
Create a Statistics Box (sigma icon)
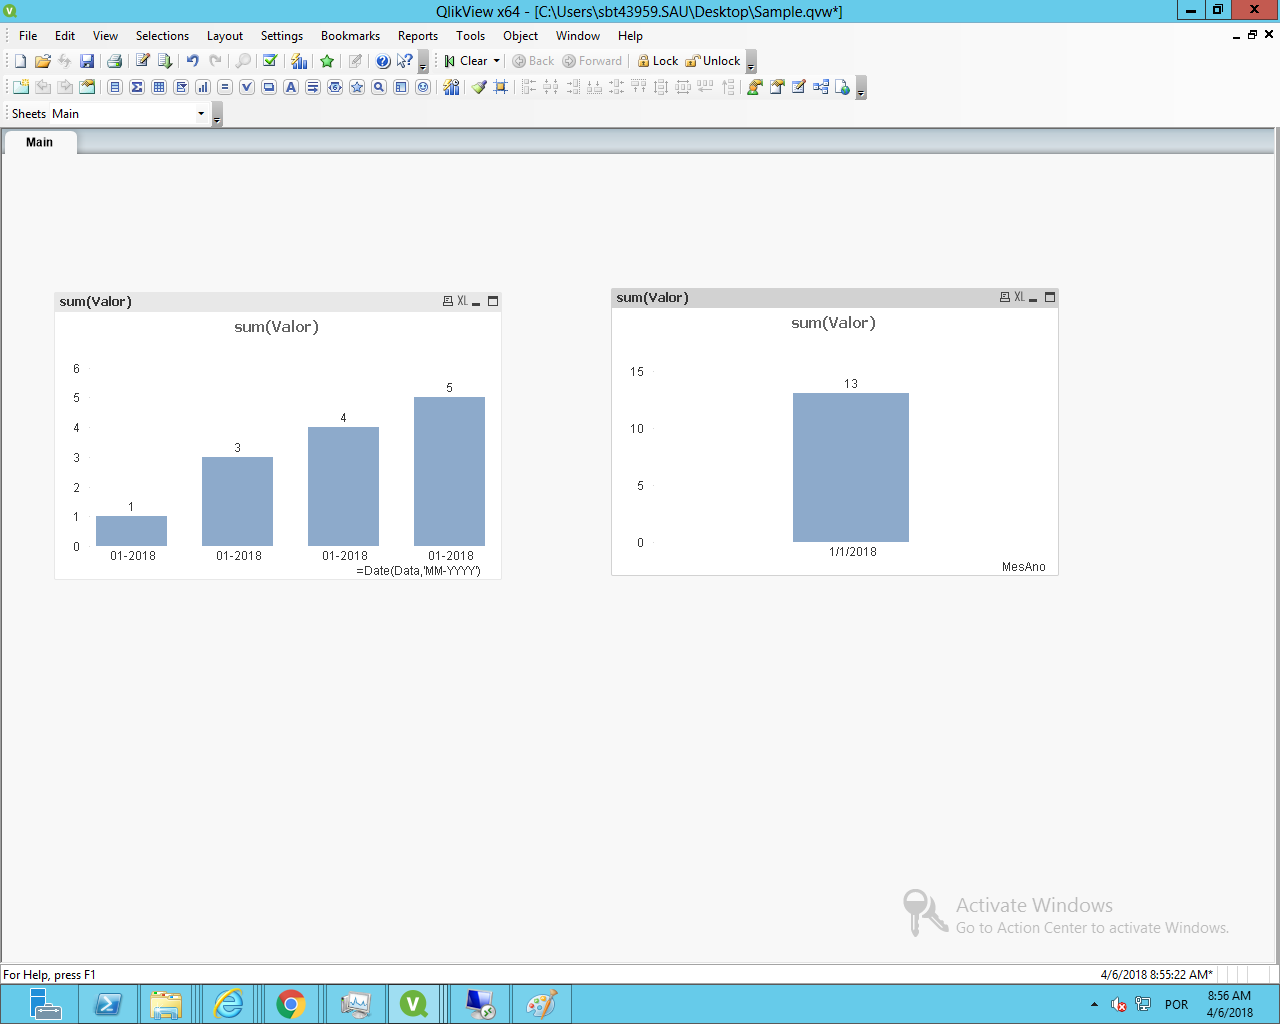click(137, 87)
